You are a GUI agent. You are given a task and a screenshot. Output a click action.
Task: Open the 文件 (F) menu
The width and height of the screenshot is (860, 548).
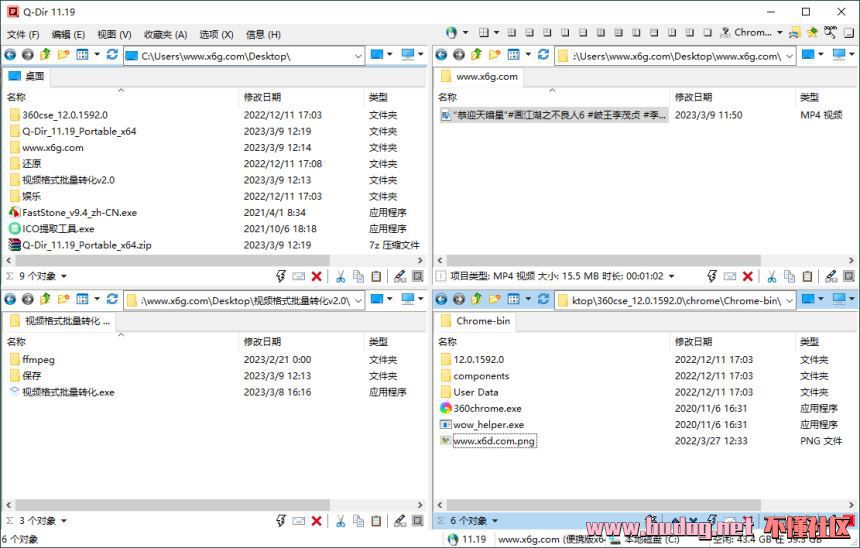[x=23, y=35]
